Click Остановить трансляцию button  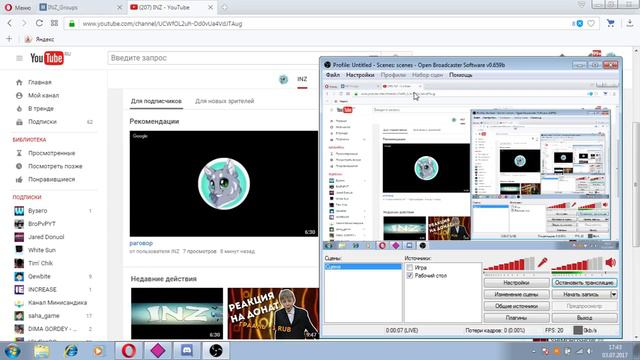click(584, 282)
